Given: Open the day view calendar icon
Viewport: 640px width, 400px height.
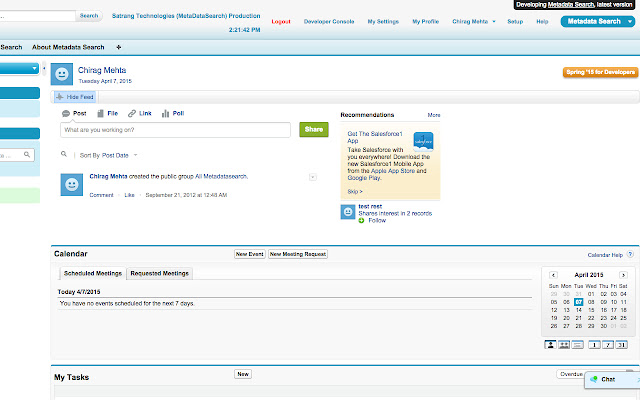Looking at the screenshot, I should pos(594,345).
